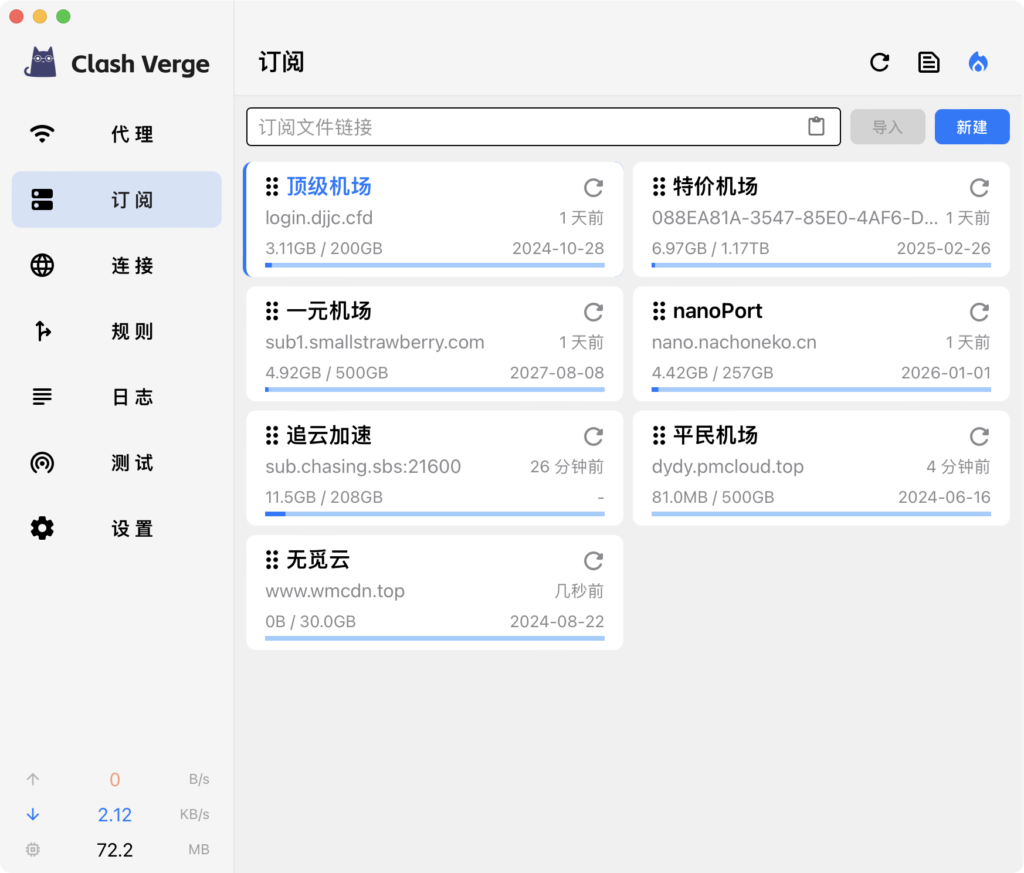Screen dimensions: 1024x873
Task: Click the download speed arrow icon
Action: pyautogui.click(x=33, y=814)
